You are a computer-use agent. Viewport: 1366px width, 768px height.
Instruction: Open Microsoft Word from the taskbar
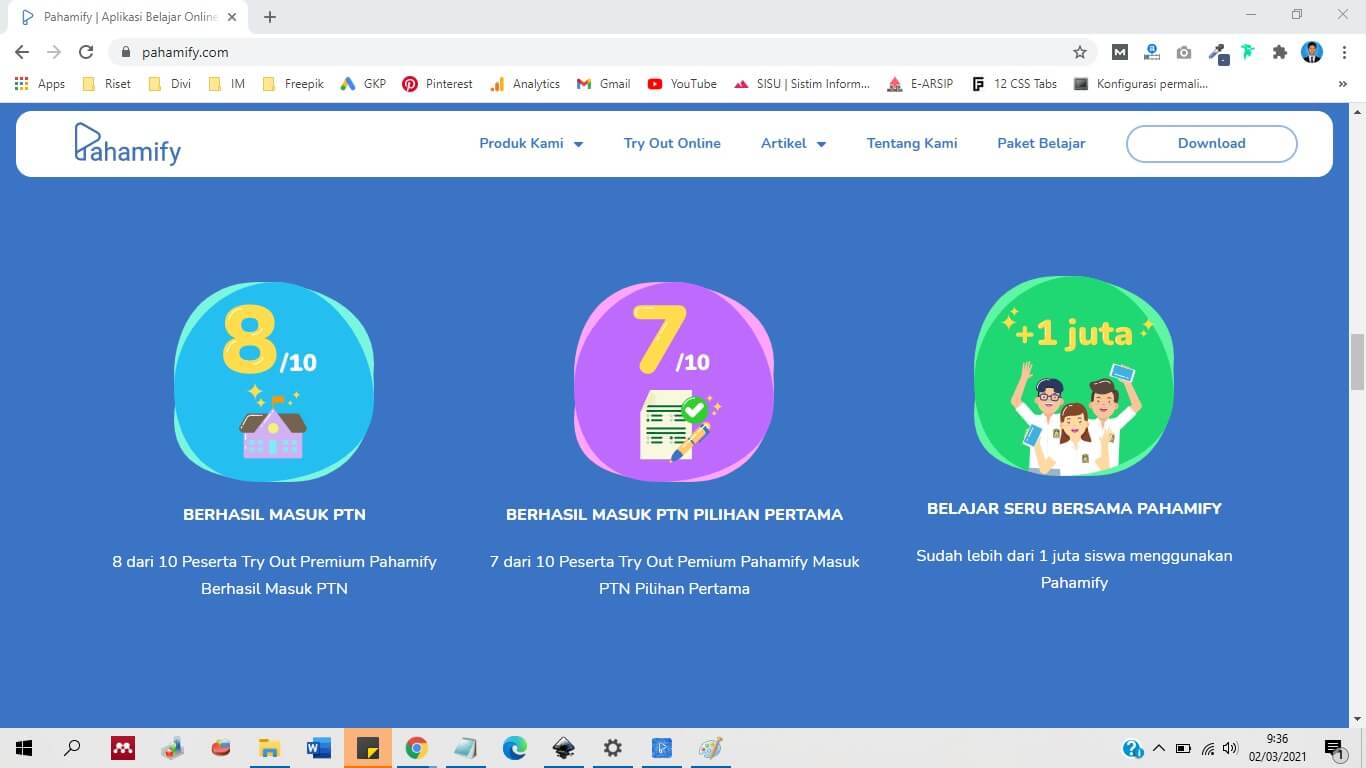coord(319,748)
